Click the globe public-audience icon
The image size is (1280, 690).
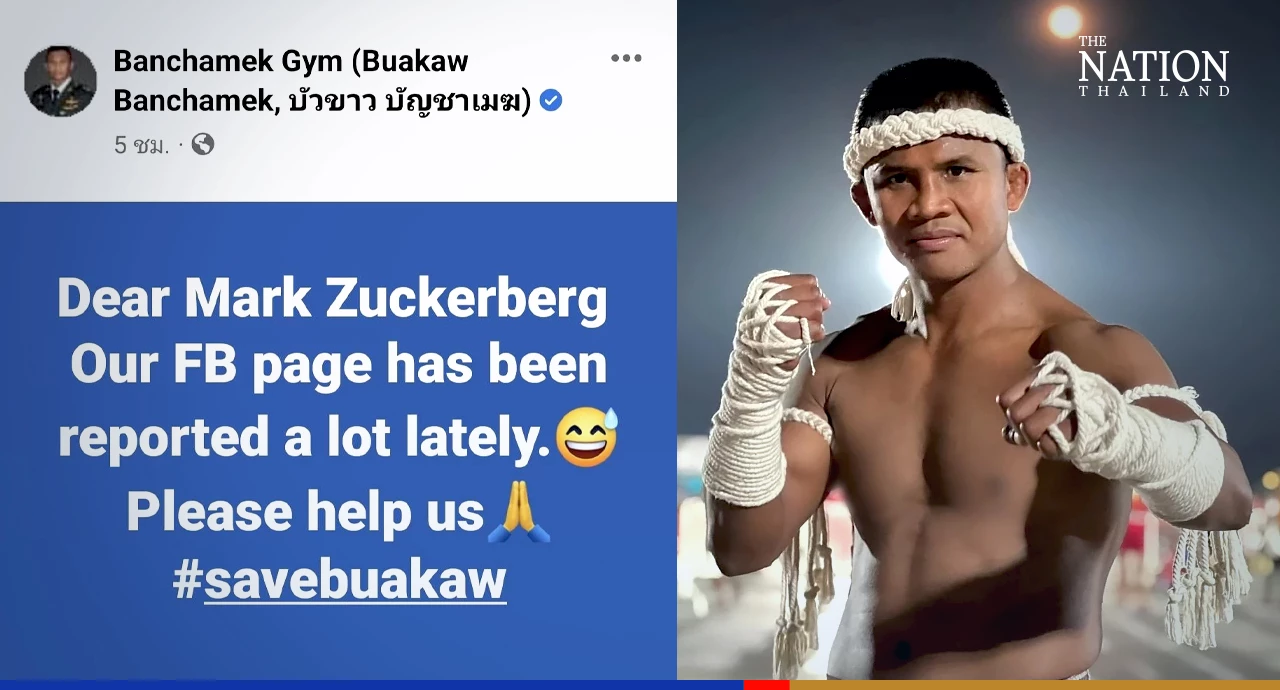[x=203, y=144]
